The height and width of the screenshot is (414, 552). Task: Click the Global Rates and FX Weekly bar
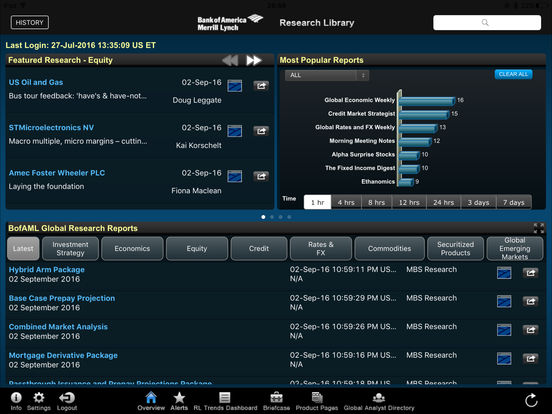(418, 128)
